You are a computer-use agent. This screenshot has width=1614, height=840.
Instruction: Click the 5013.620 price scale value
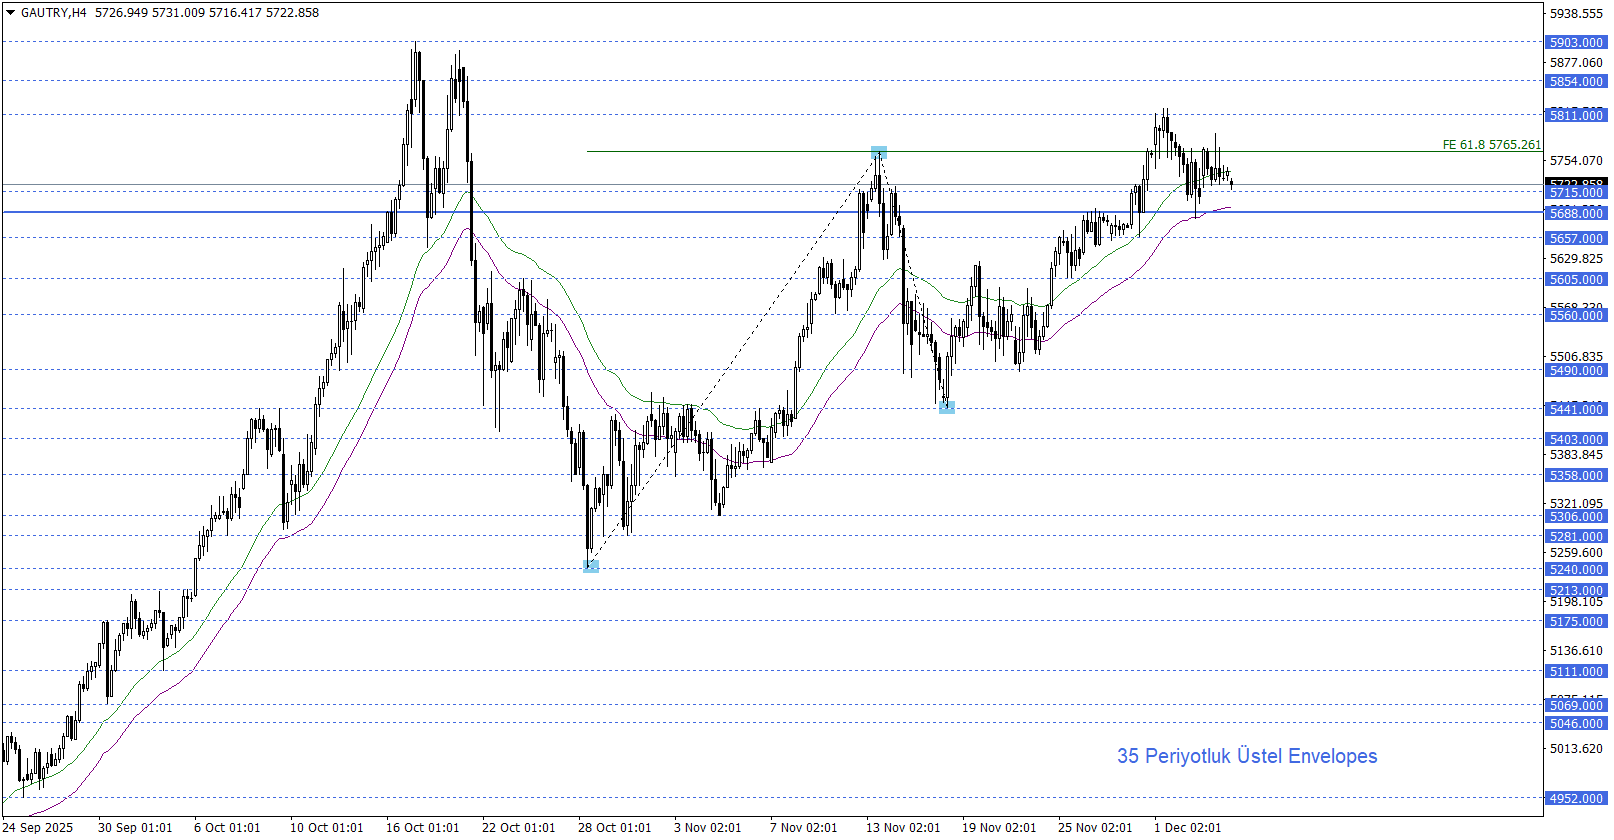point(1576,749)
